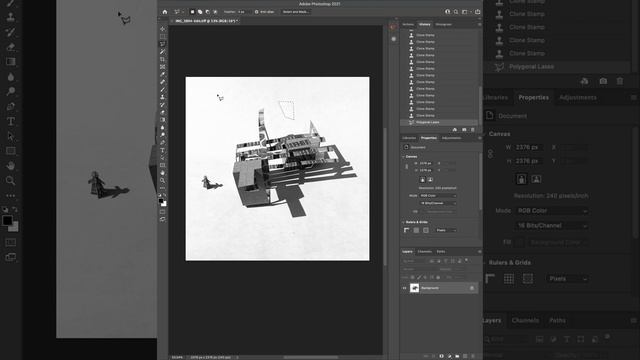The height and width of the screenshot is (360, 640).
Task: Open the History panel menu icon
Action: coord(480,24)
